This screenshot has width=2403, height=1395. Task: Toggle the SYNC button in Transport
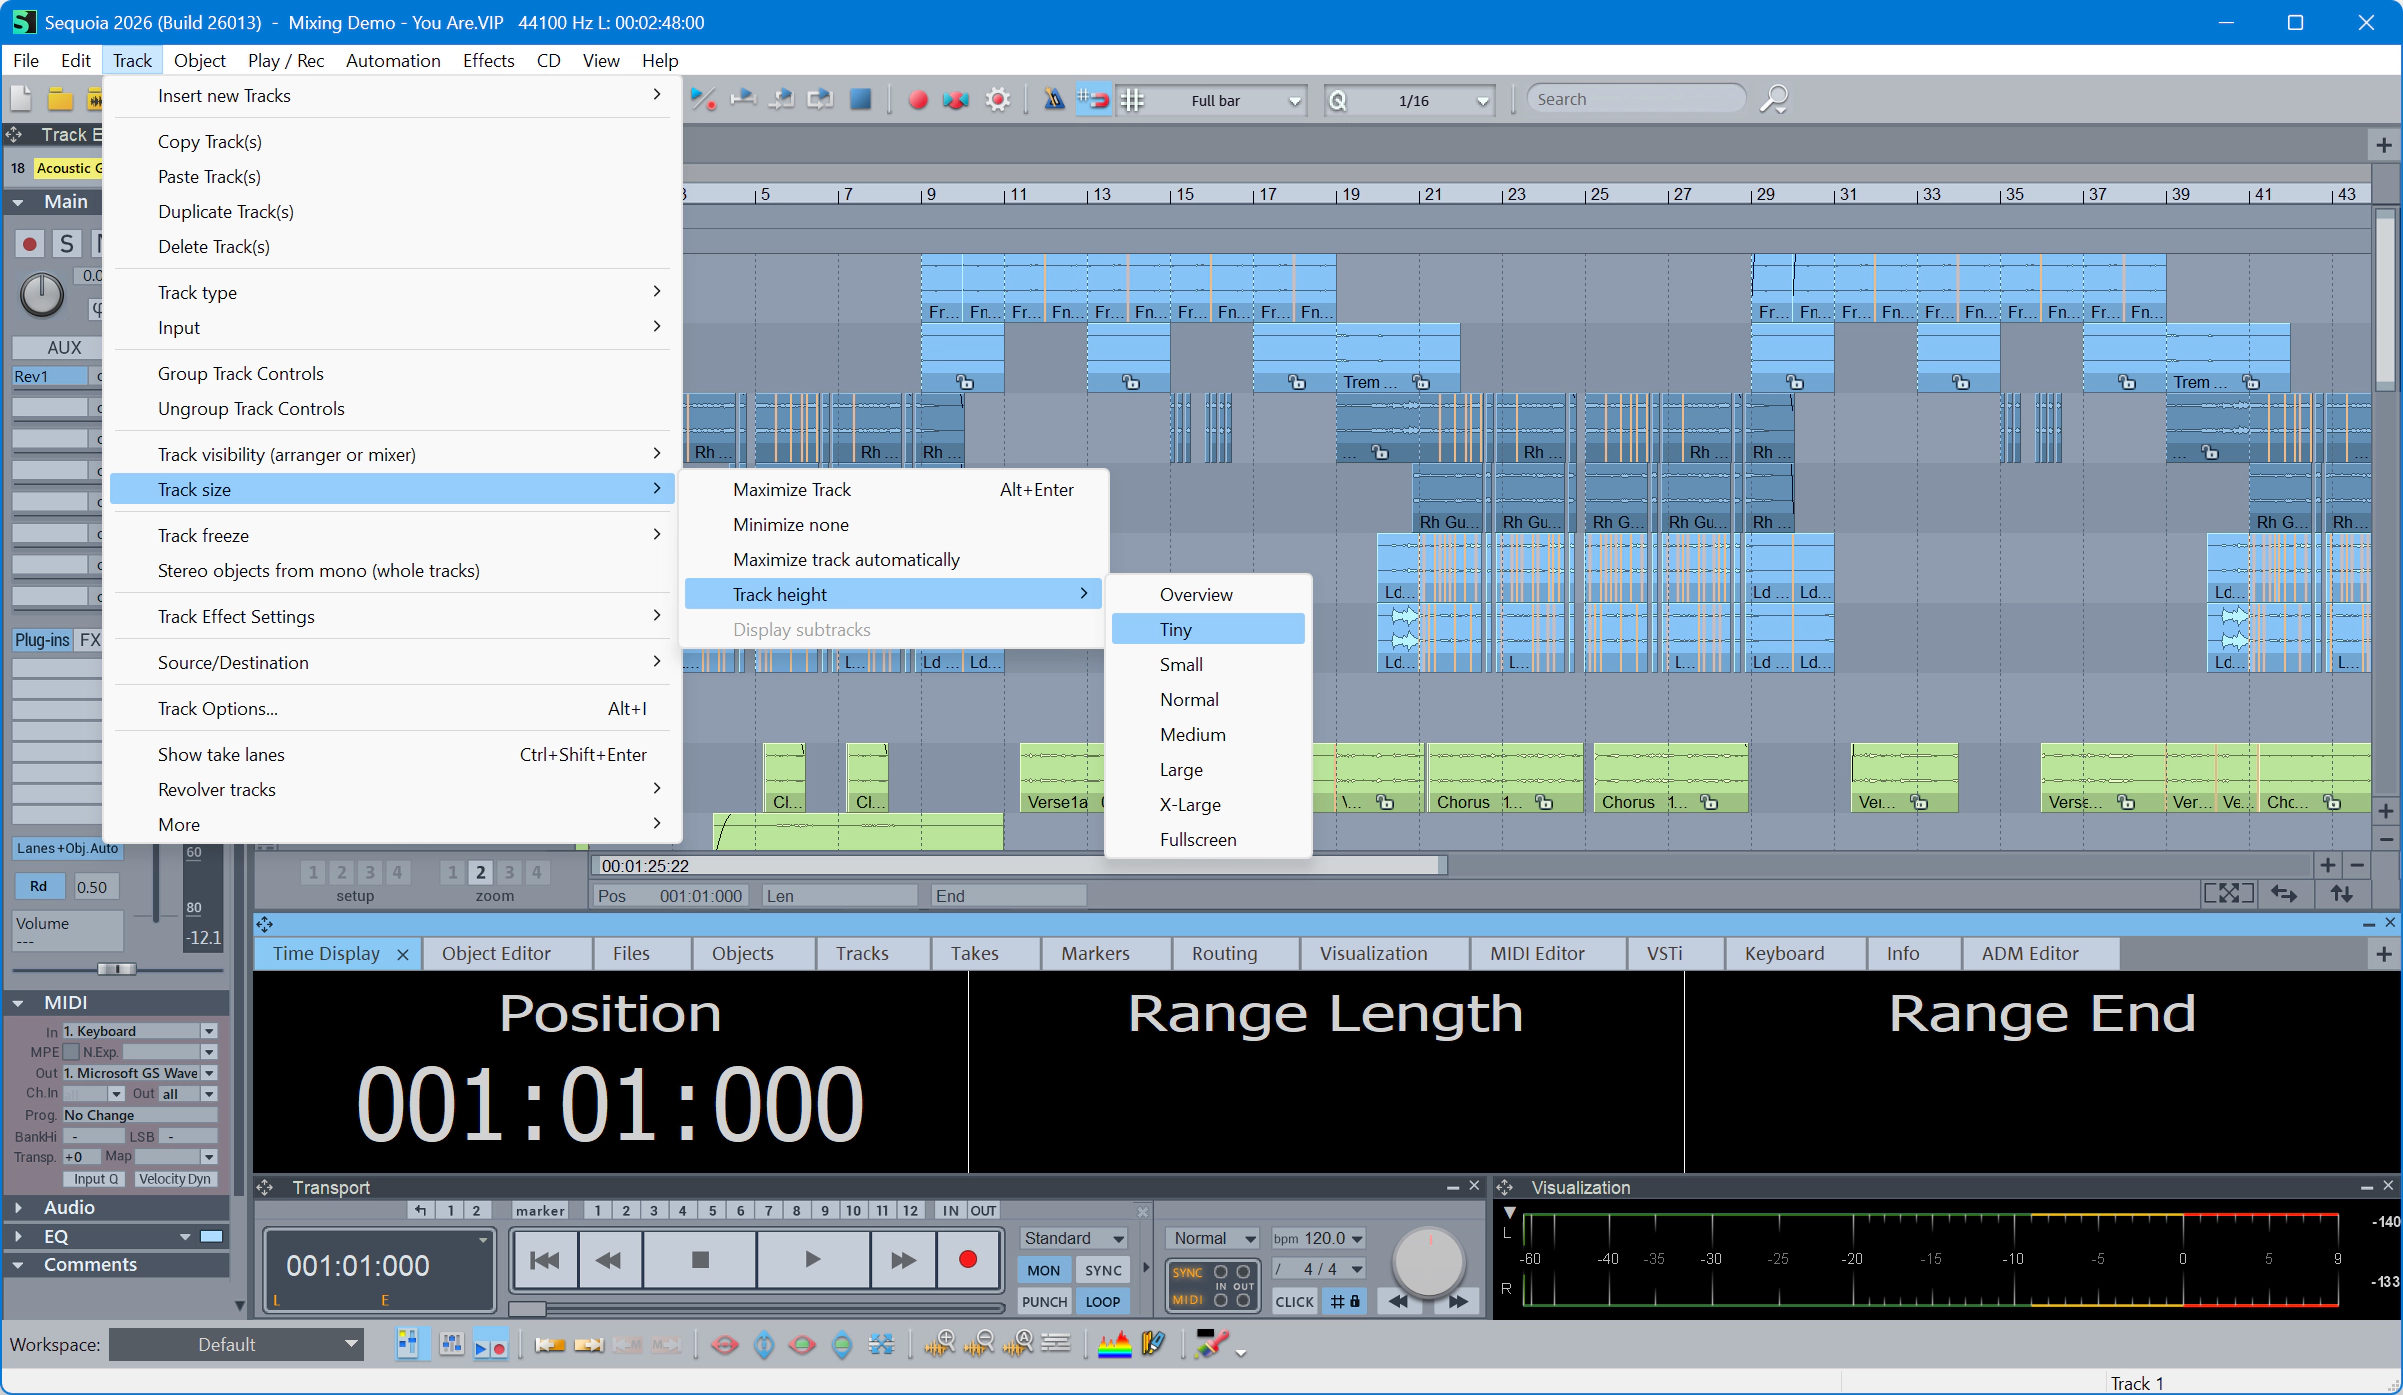(1103, 1270)
